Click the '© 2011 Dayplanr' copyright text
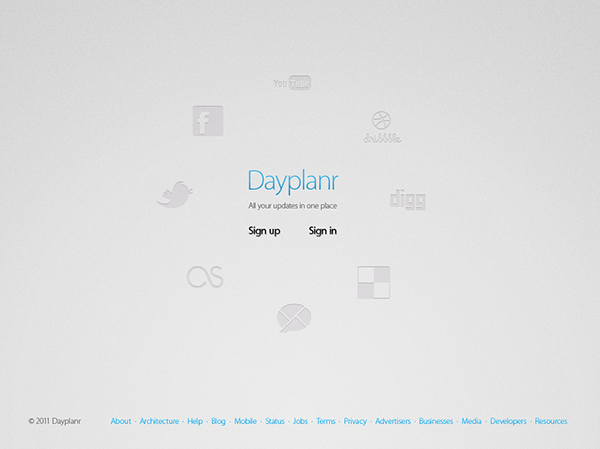Viewport: 600px width, 449px height. [55, 421]
